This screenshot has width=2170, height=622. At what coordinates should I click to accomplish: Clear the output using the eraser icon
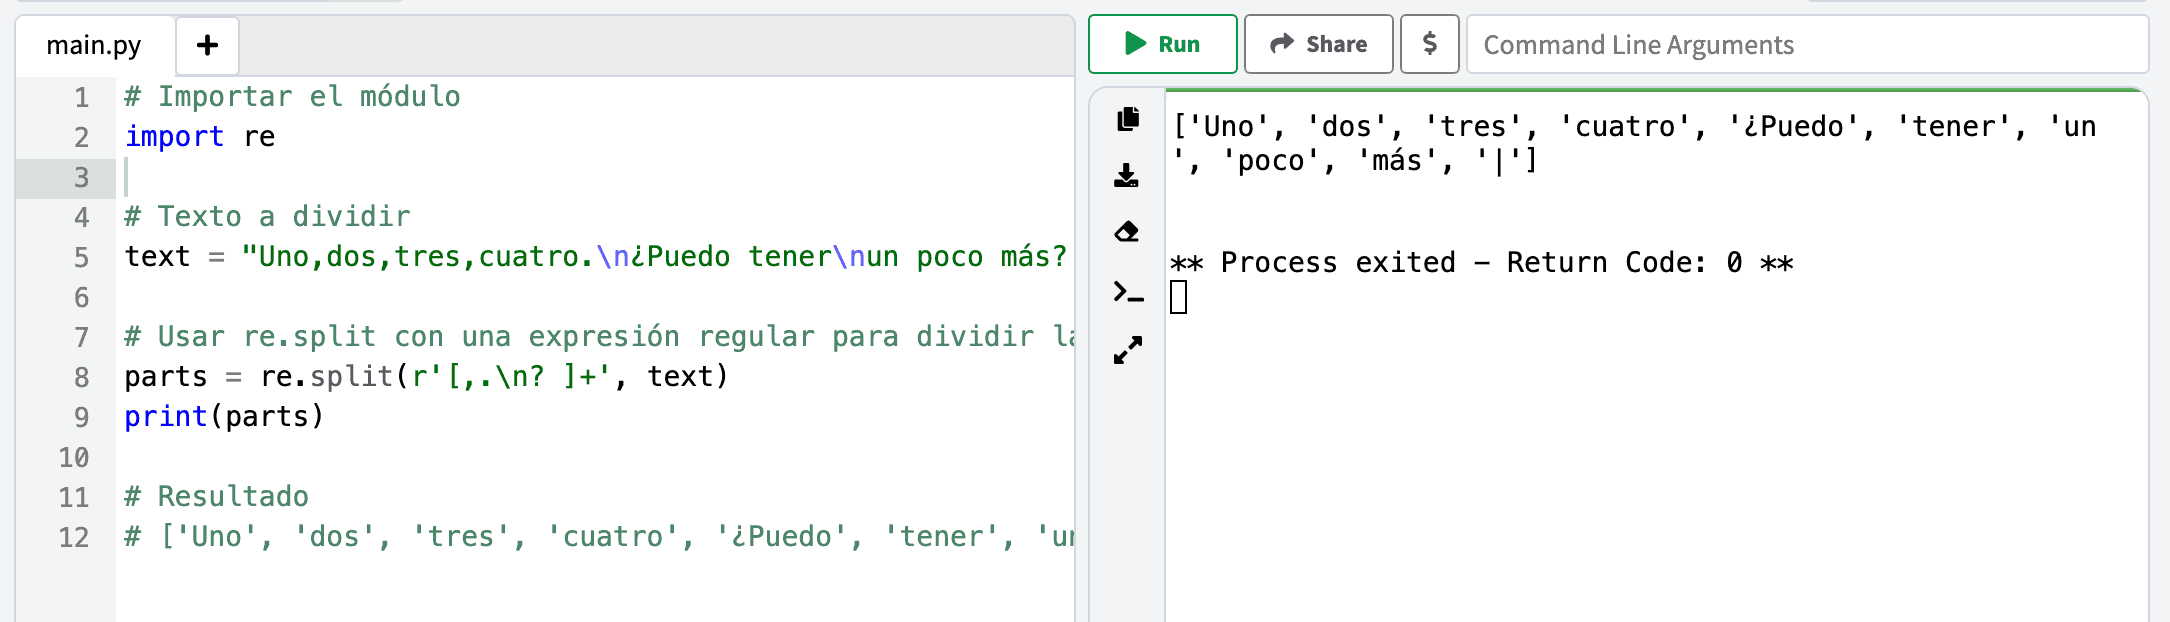point(1127,232)
